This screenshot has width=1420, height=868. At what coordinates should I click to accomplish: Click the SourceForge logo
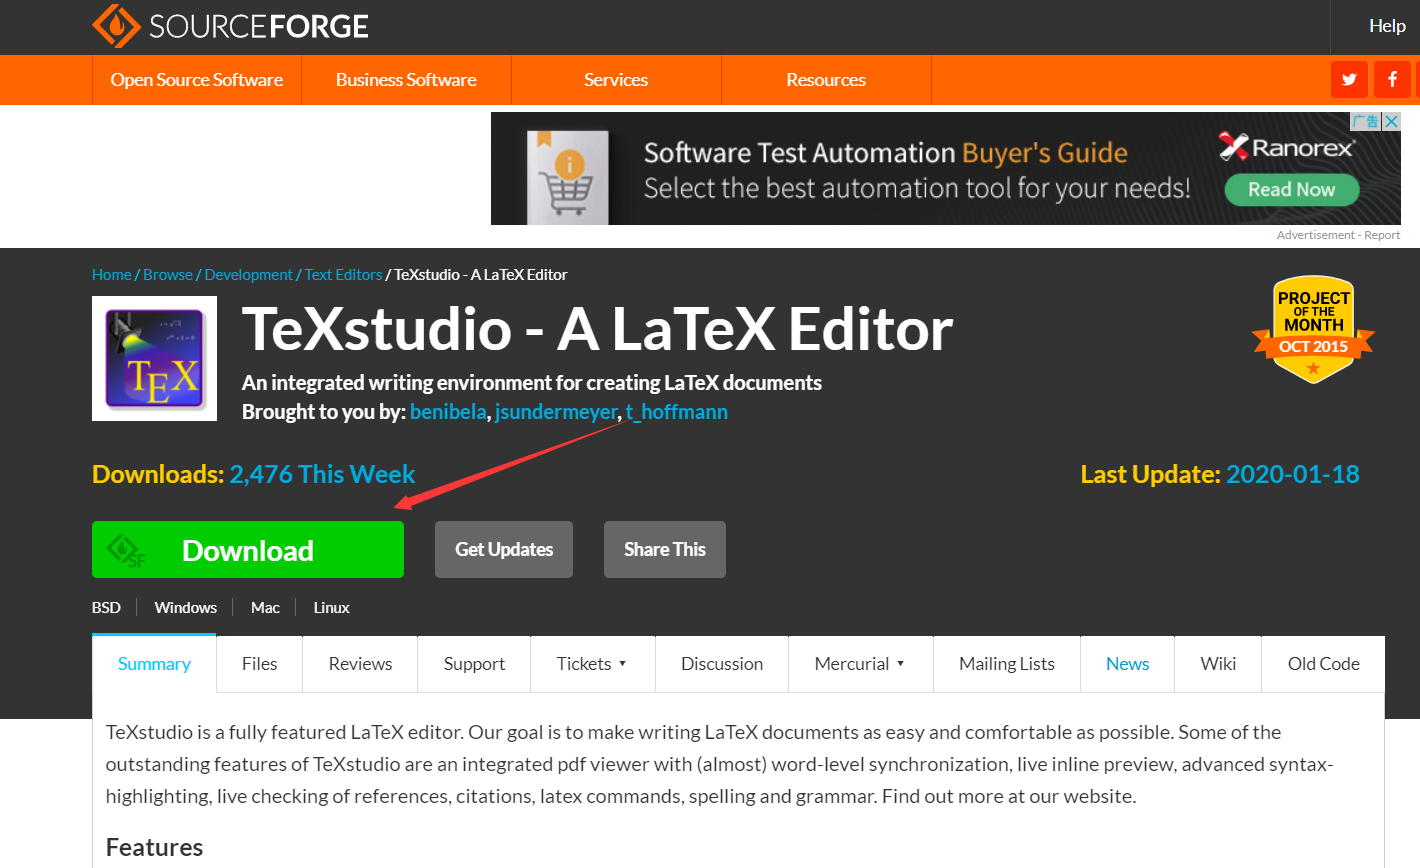(229, 25)
